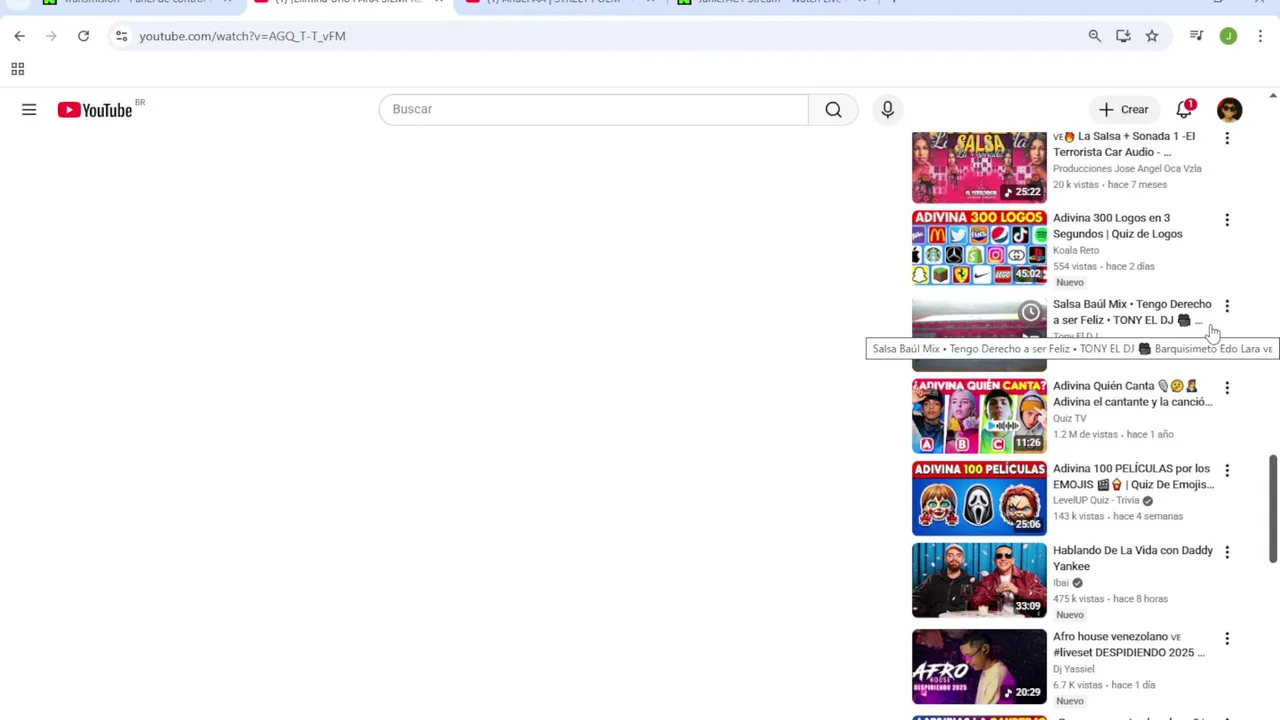
Task: Open the media controls icon in Chrome toolbar
Action: point(1196,36)
